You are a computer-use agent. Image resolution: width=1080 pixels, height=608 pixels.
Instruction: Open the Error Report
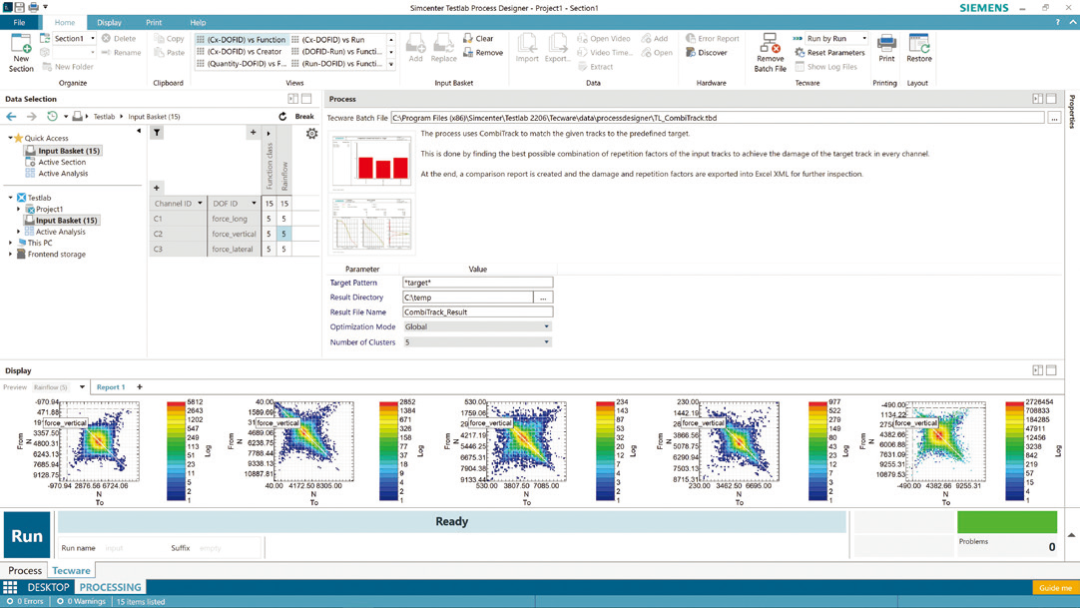click(712, 39)
